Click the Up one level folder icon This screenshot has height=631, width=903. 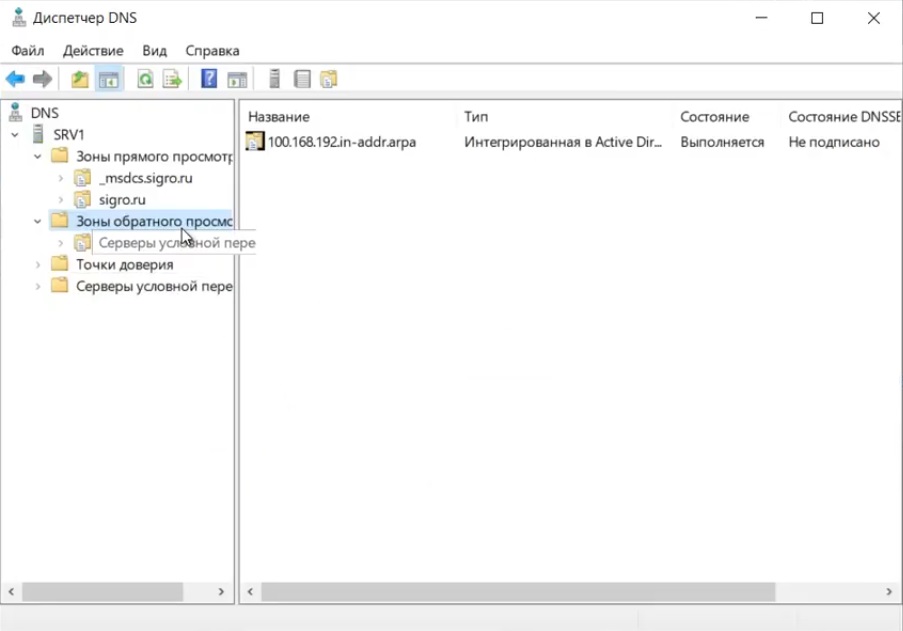(x=80, y=79)
